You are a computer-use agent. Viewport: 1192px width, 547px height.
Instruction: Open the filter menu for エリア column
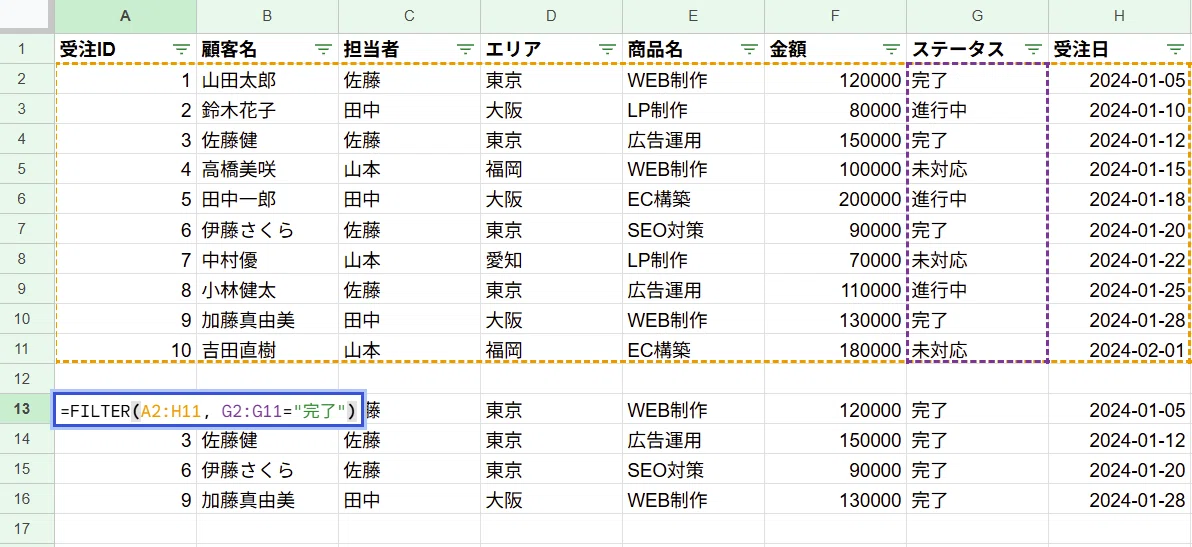607,49
